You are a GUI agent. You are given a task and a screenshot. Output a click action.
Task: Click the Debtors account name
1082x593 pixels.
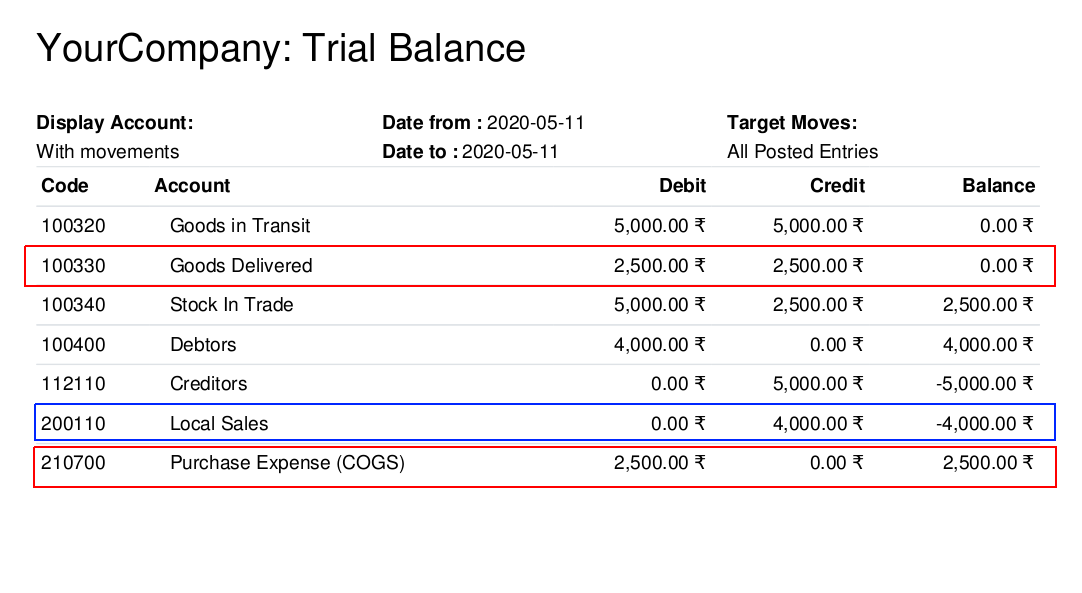pos(203,344)
